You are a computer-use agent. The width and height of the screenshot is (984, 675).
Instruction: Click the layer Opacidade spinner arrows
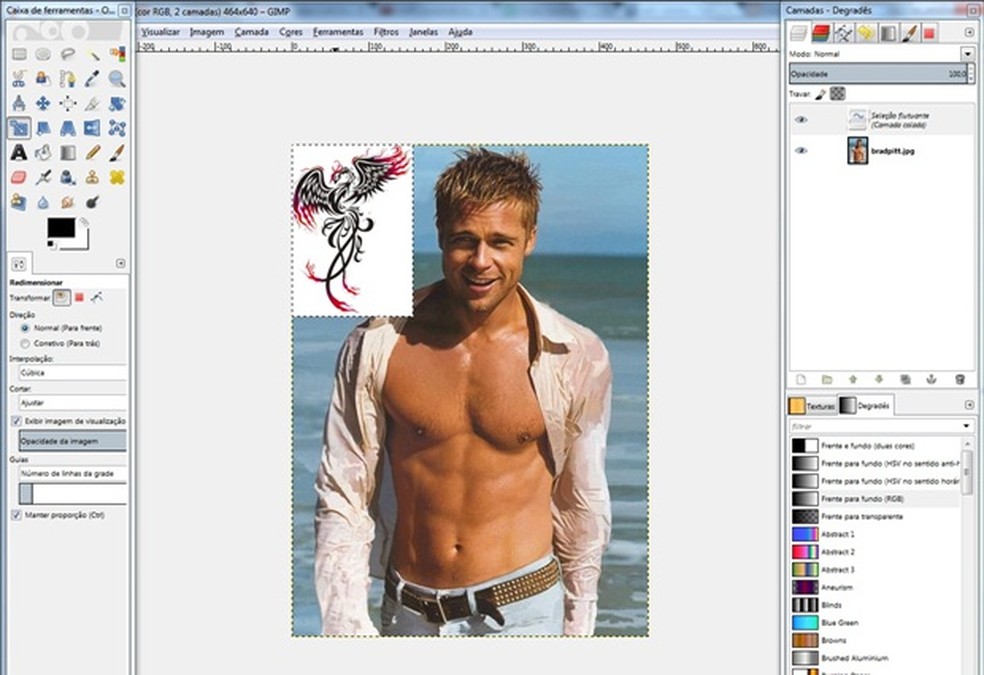(971, 74)
